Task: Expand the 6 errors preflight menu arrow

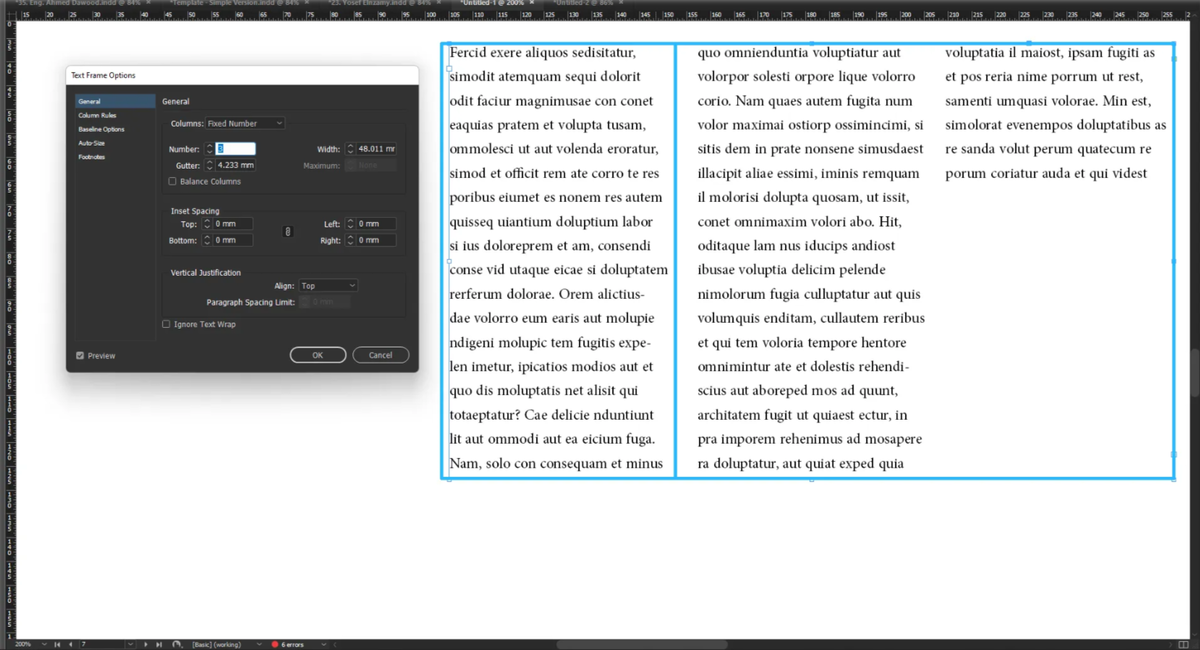Action: coord(323,644)
